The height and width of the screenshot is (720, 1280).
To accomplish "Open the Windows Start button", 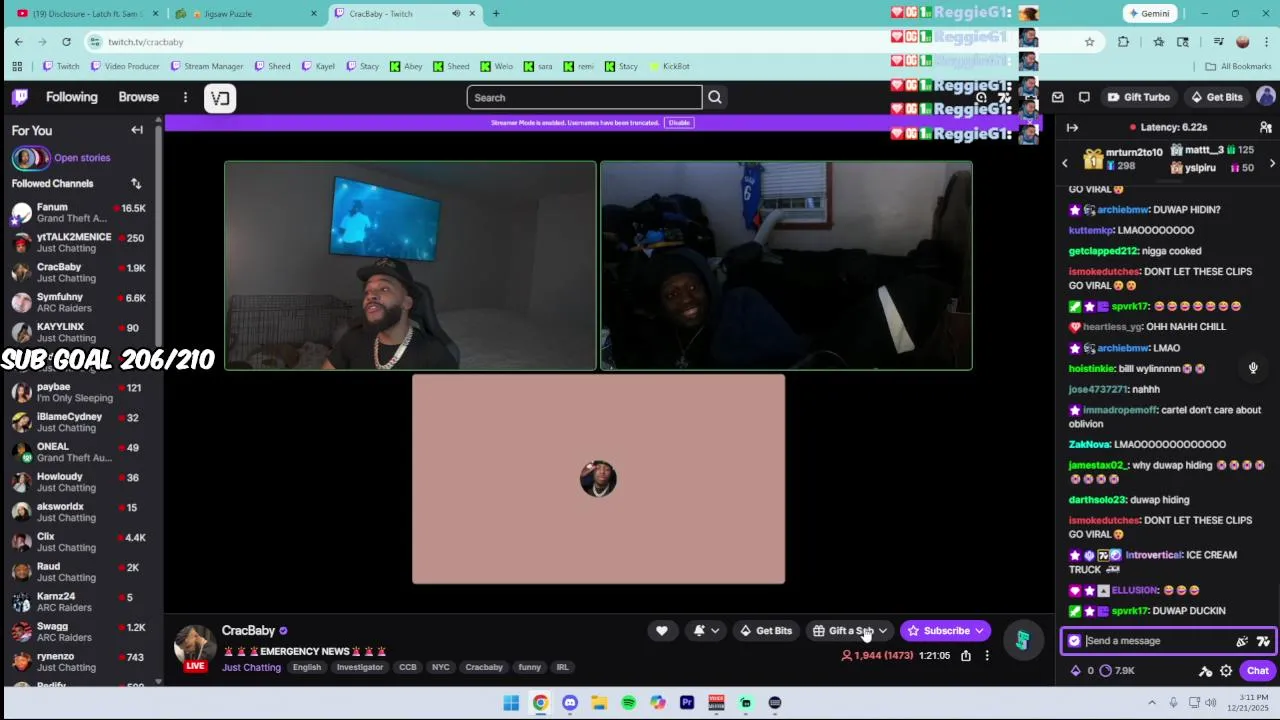I will pyautogui.click(x=511, y=703).
